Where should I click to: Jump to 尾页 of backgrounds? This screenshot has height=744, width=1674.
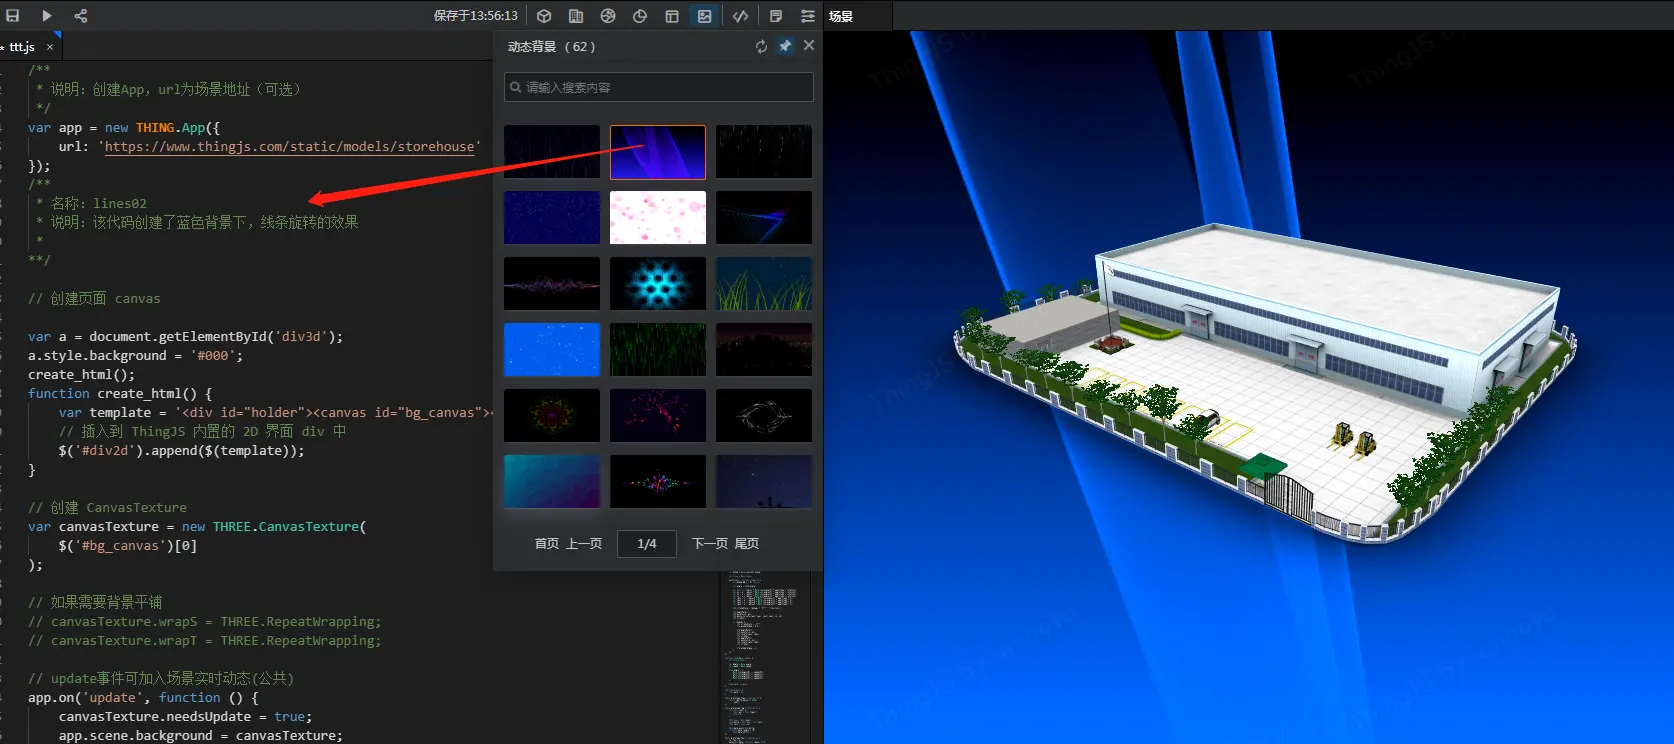click(747, 544)
